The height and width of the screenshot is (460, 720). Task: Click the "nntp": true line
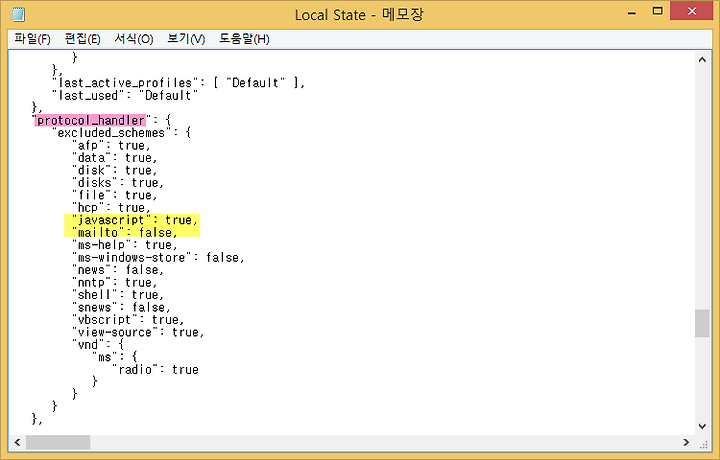pyautogui.click(x=115, y=282)
